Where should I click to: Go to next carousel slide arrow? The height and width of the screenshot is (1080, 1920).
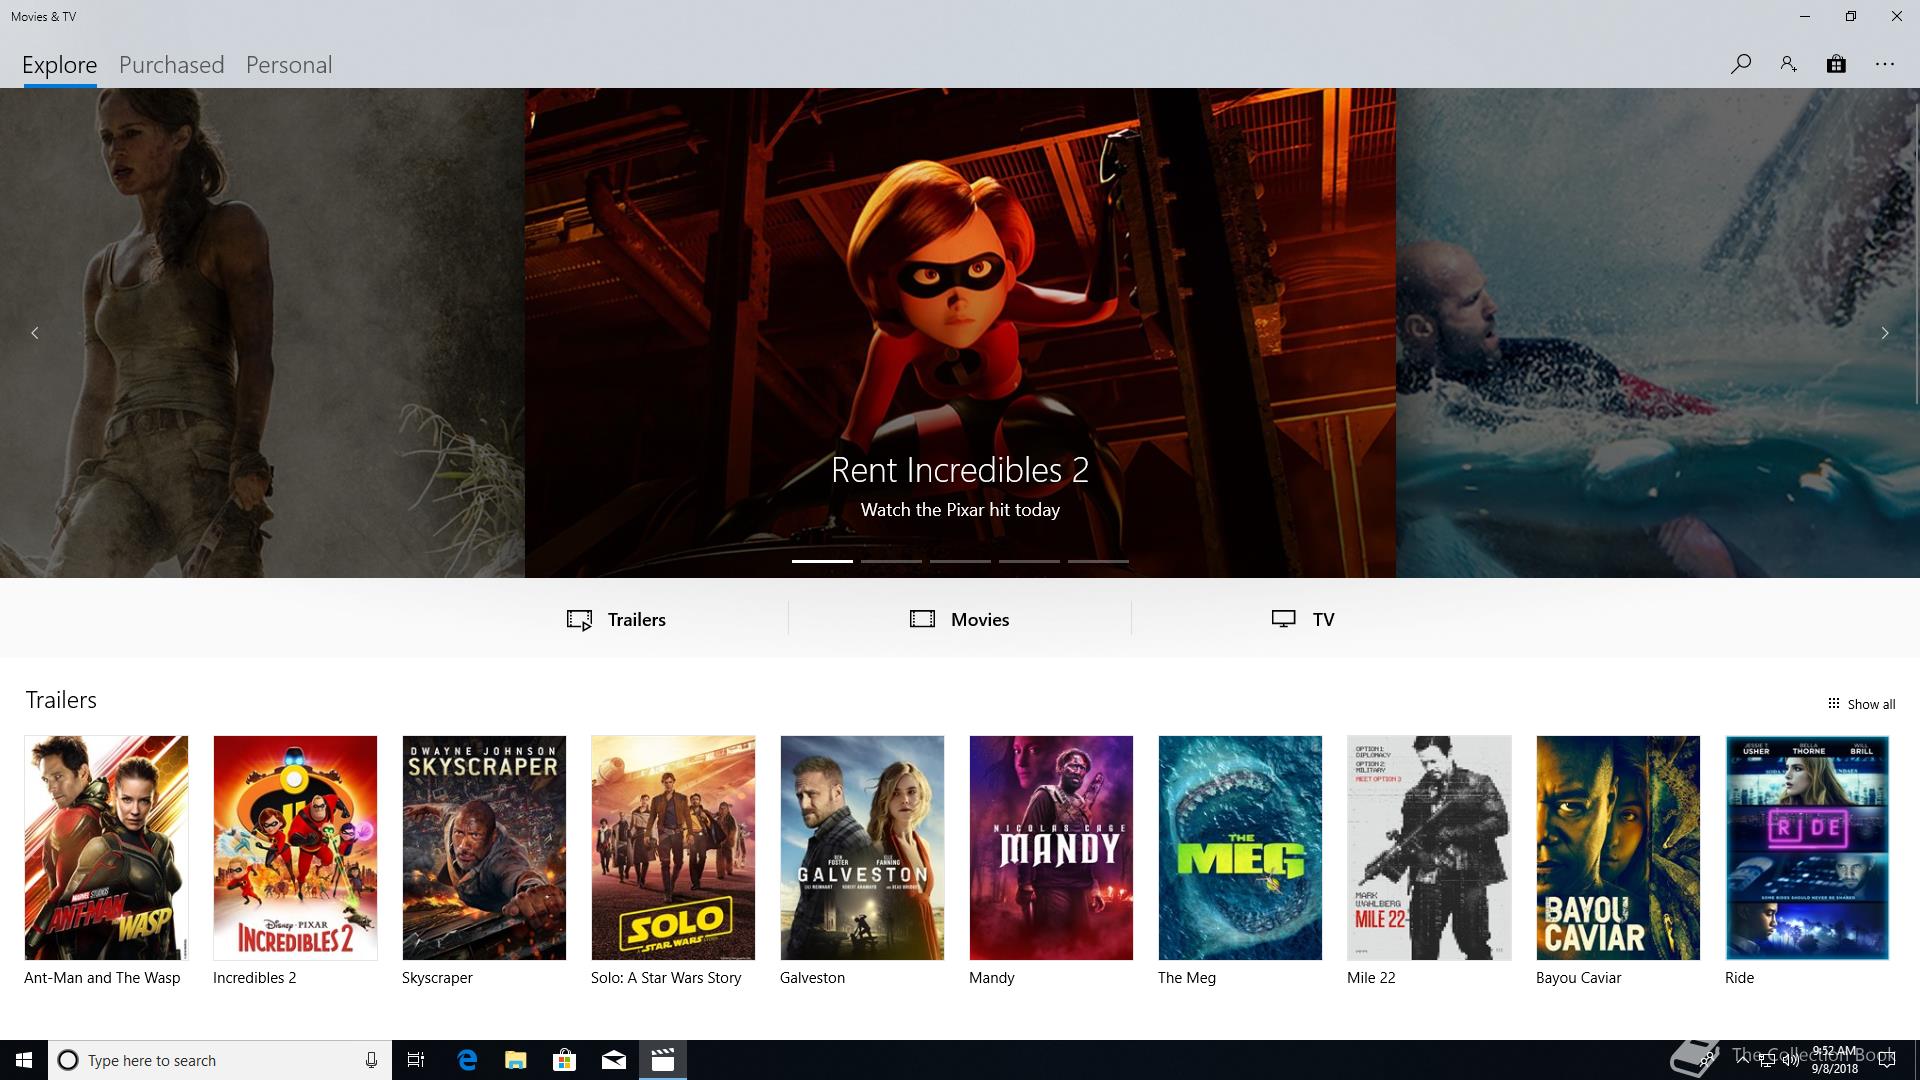(1885, 333)
